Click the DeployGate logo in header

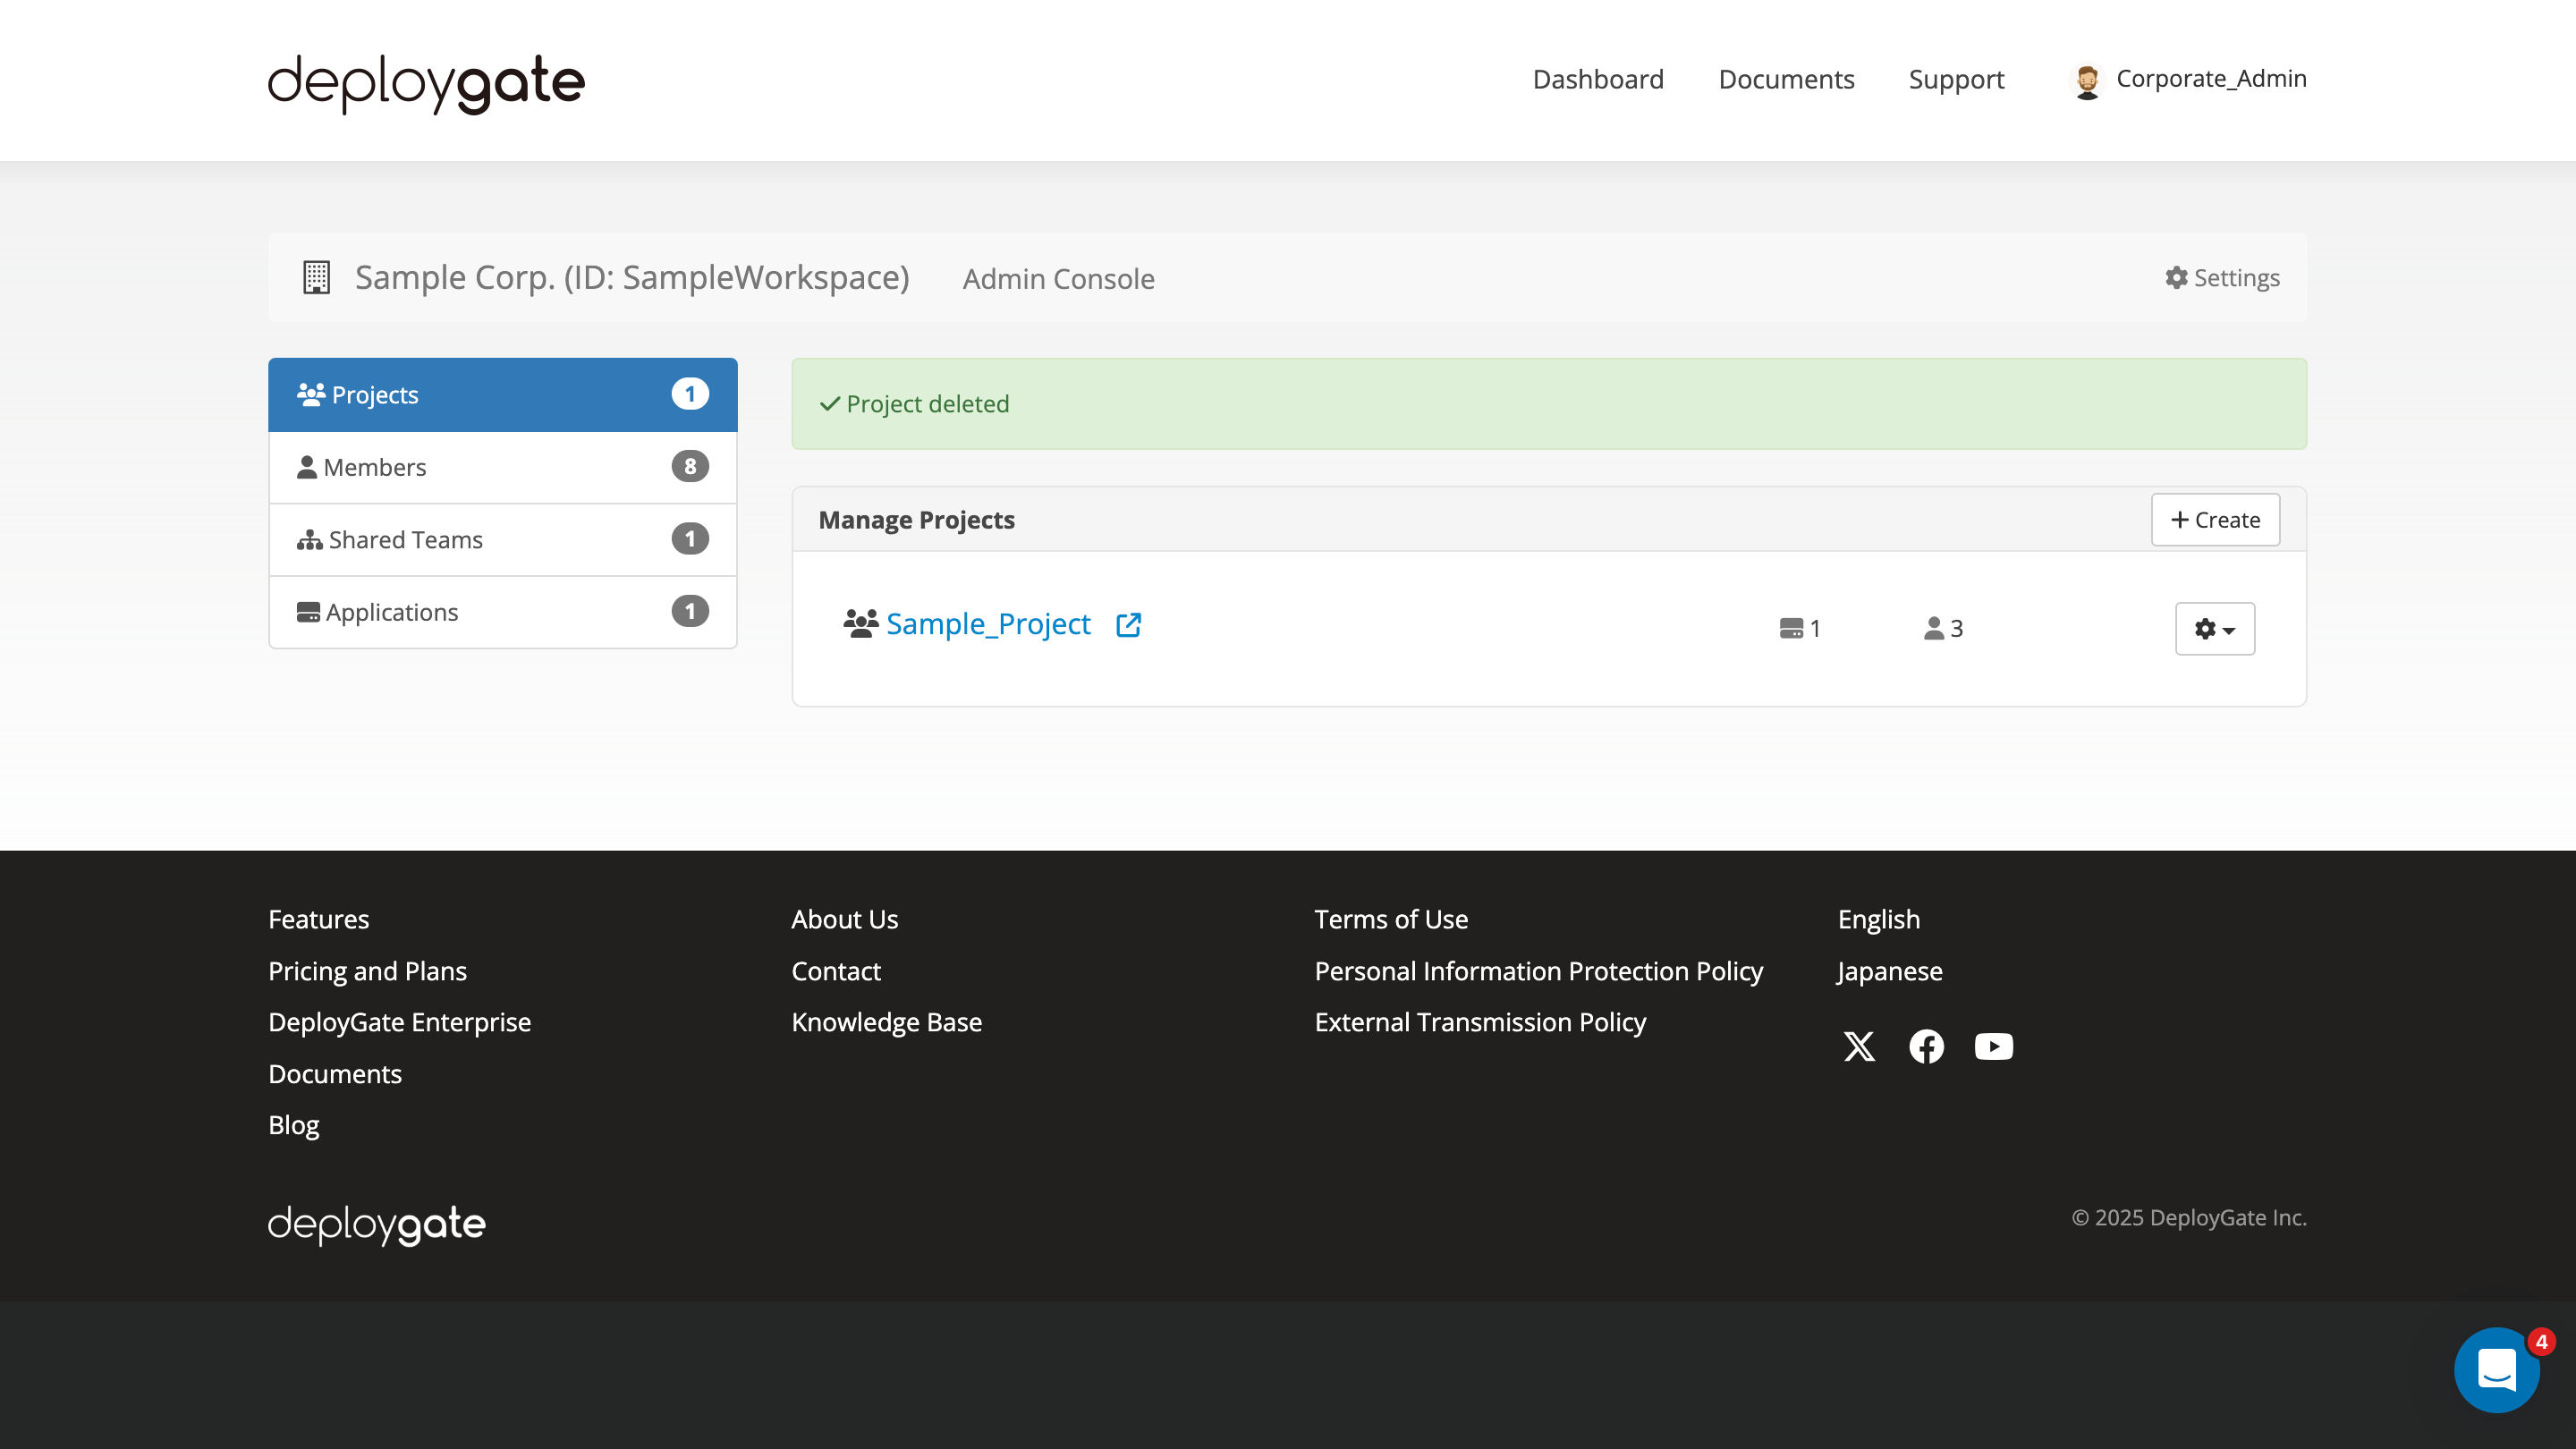point(426,82)
